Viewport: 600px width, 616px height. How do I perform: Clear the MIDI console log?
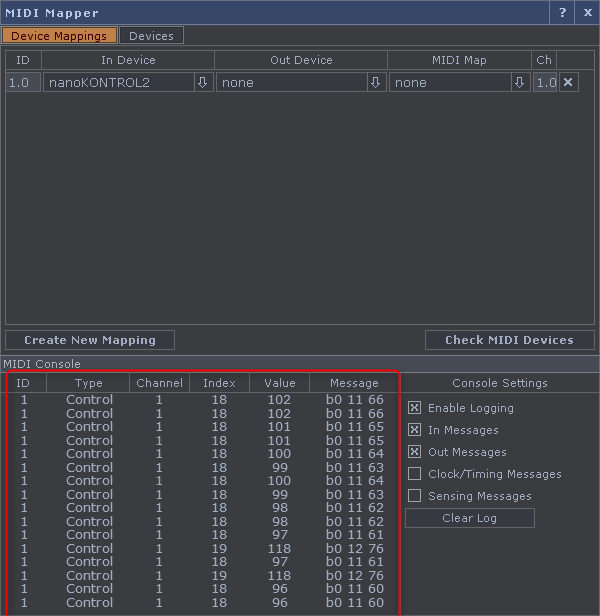click(x=469, y=518)
